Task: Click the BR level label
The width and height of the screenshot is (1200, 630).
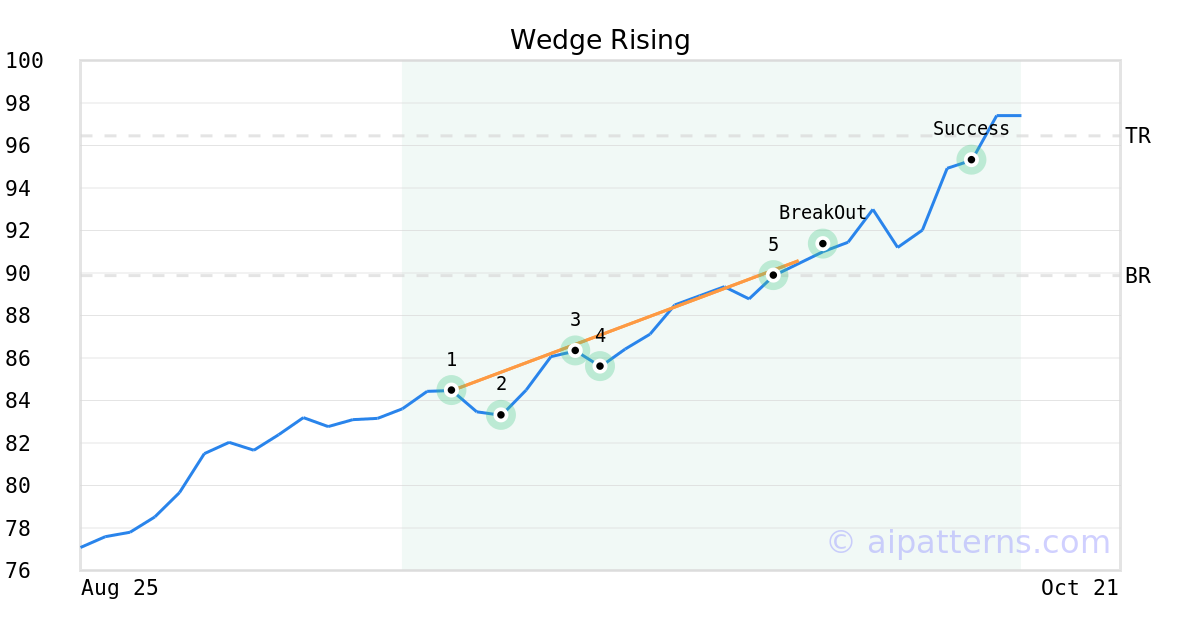Action: tap(1138, 276)
